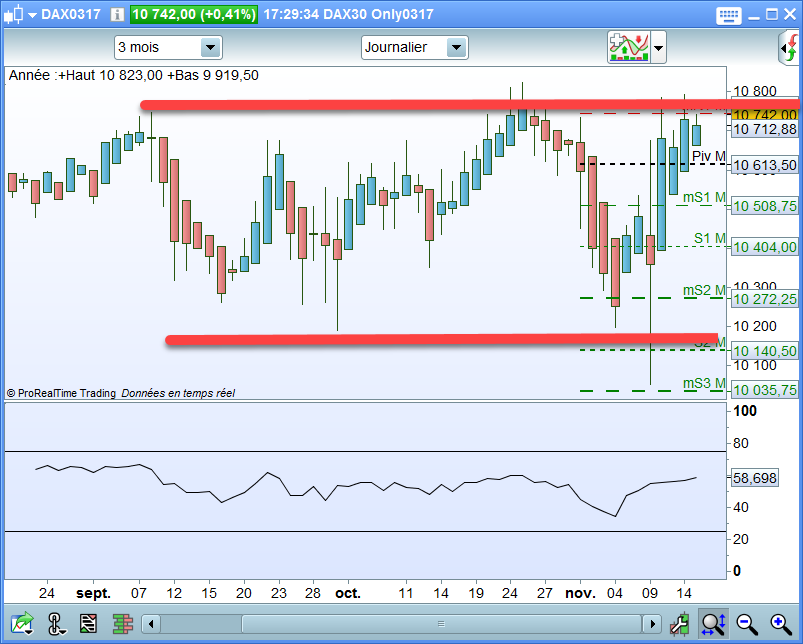Open the chart list properties icon

[x=88, y=624]
